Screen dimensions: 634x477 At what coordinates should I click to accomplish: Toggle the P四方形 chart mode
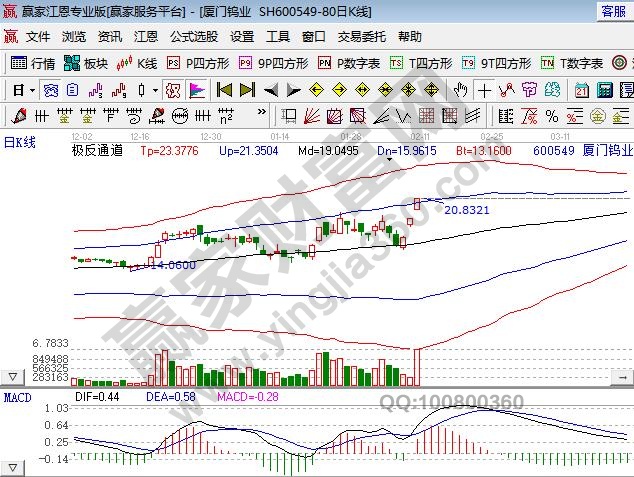pyautogui.click(x=195, y=63)
